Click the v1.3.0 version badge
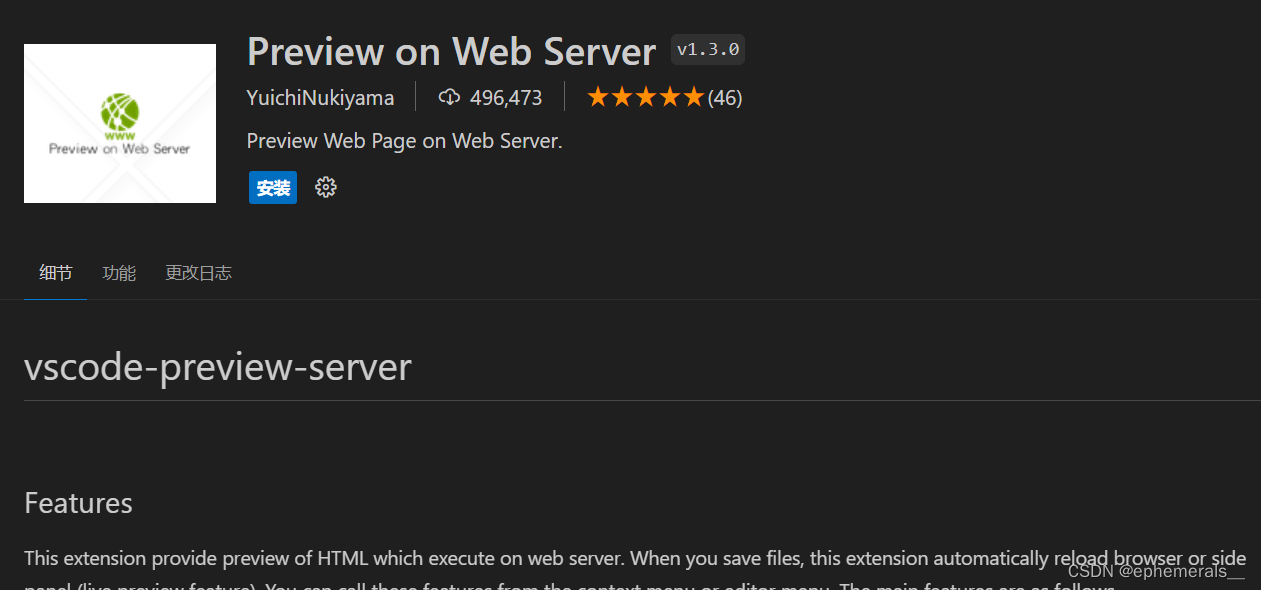 (x=708, y=50)
